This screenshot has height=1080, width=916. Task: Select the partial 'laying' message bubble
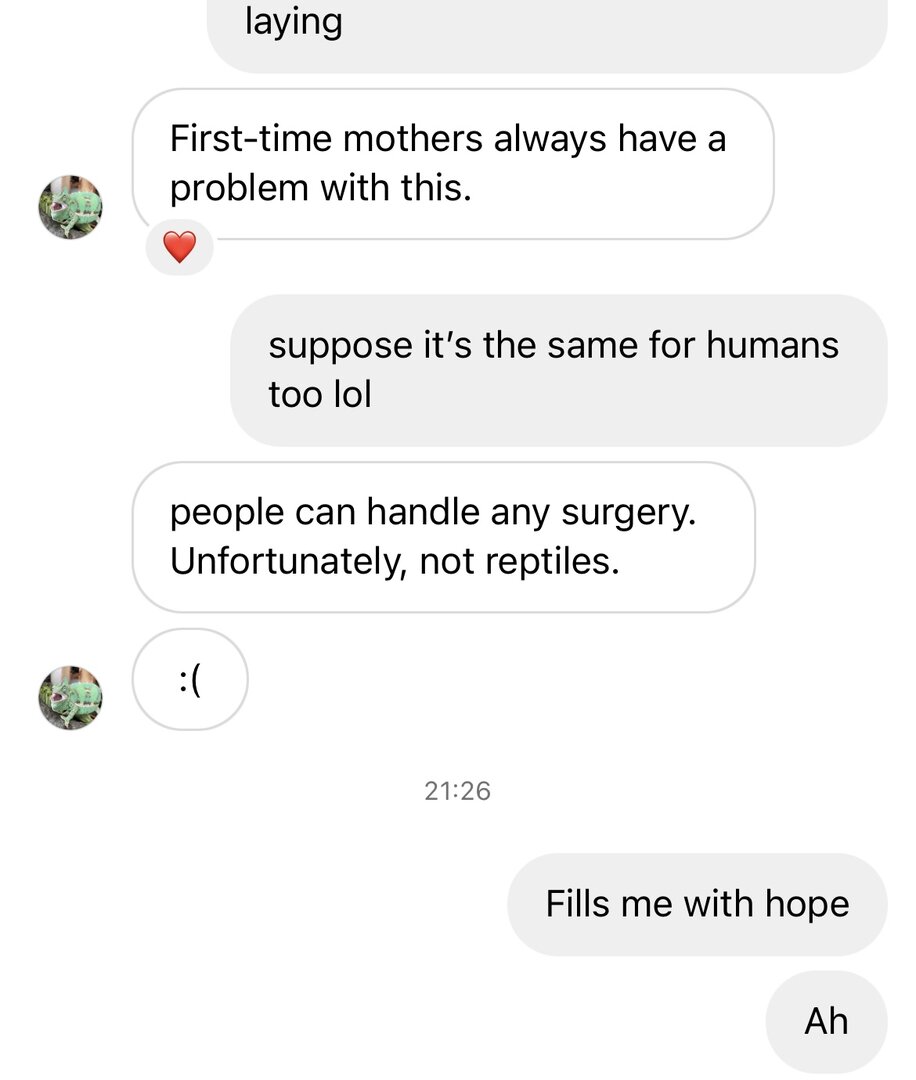(546, 30)
